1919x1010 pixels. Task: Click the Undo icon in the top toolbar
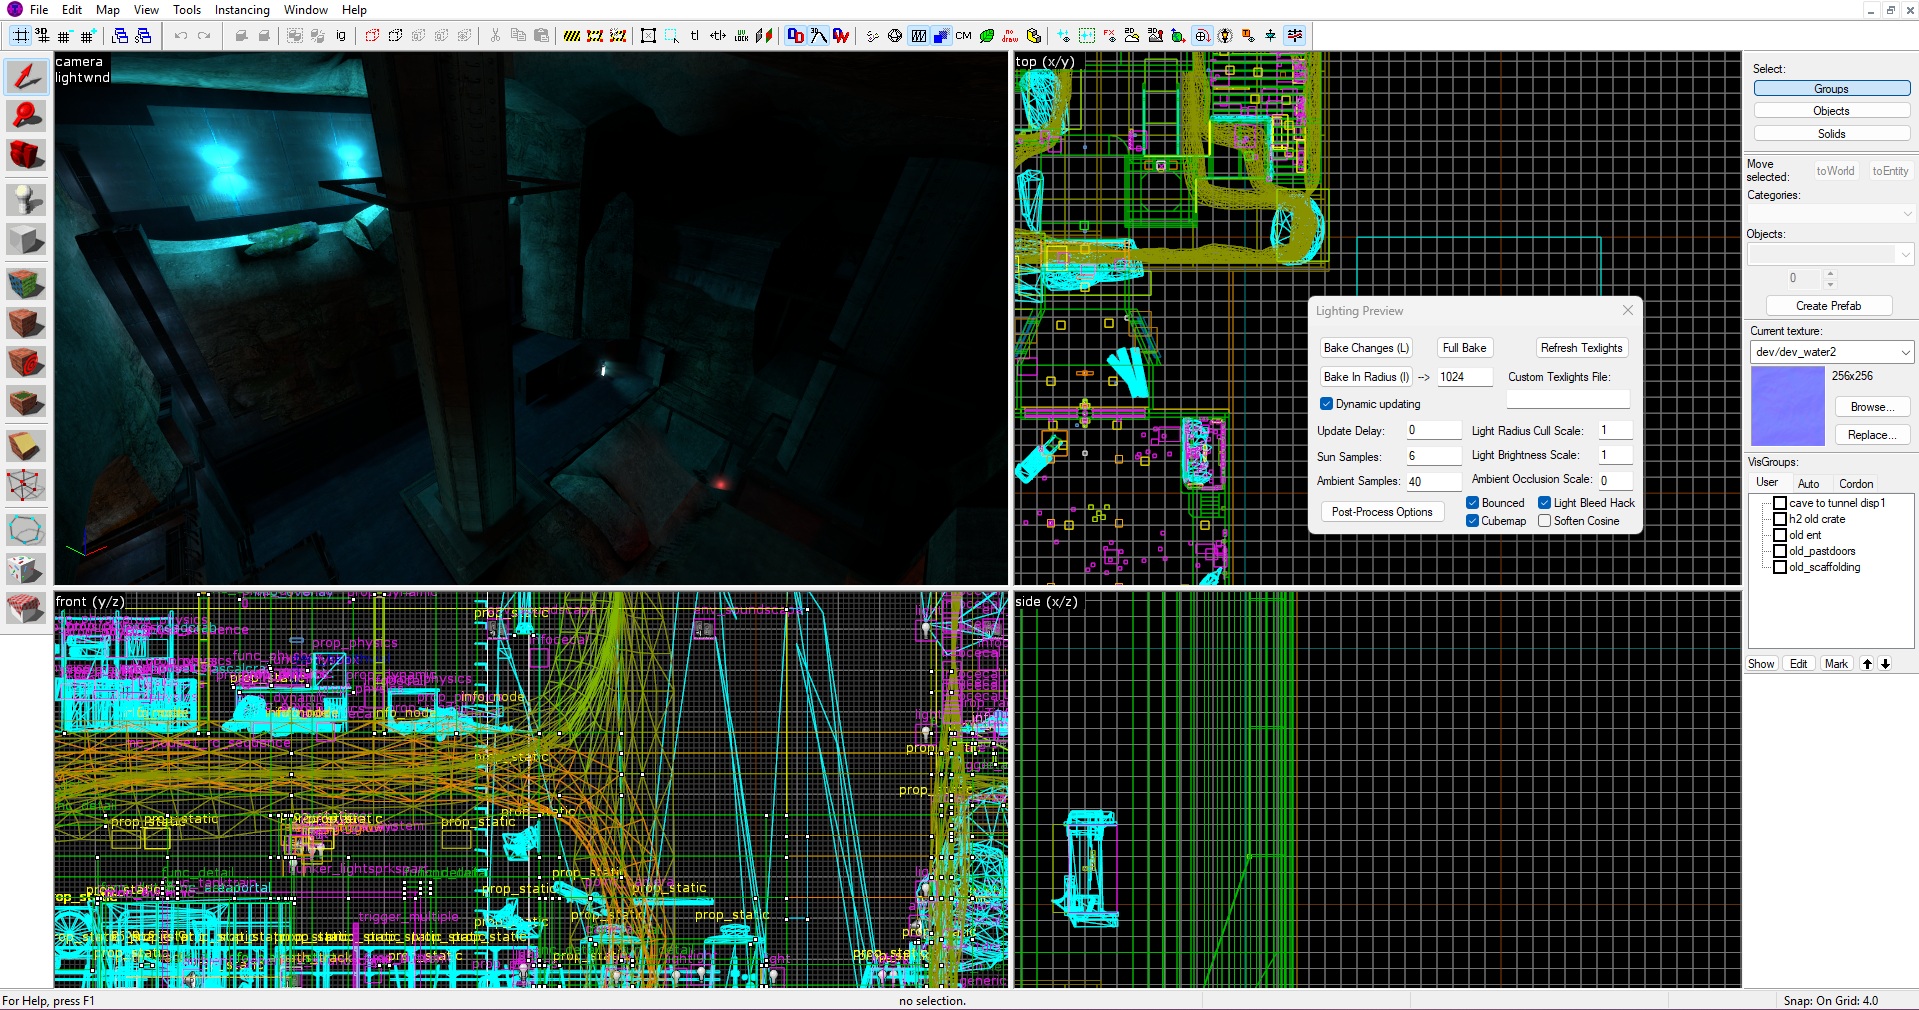tap(180, 36)
